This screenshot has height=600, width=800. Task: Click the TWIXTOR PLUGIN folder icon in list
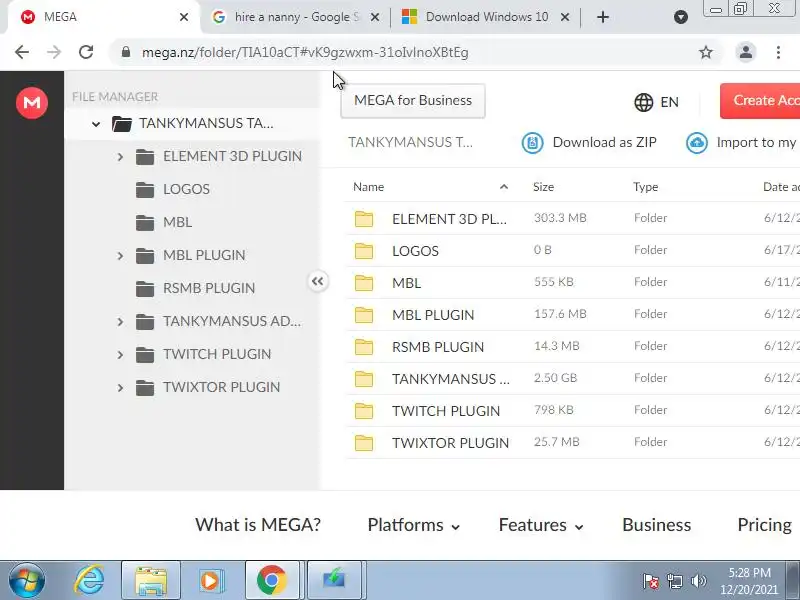364,443
